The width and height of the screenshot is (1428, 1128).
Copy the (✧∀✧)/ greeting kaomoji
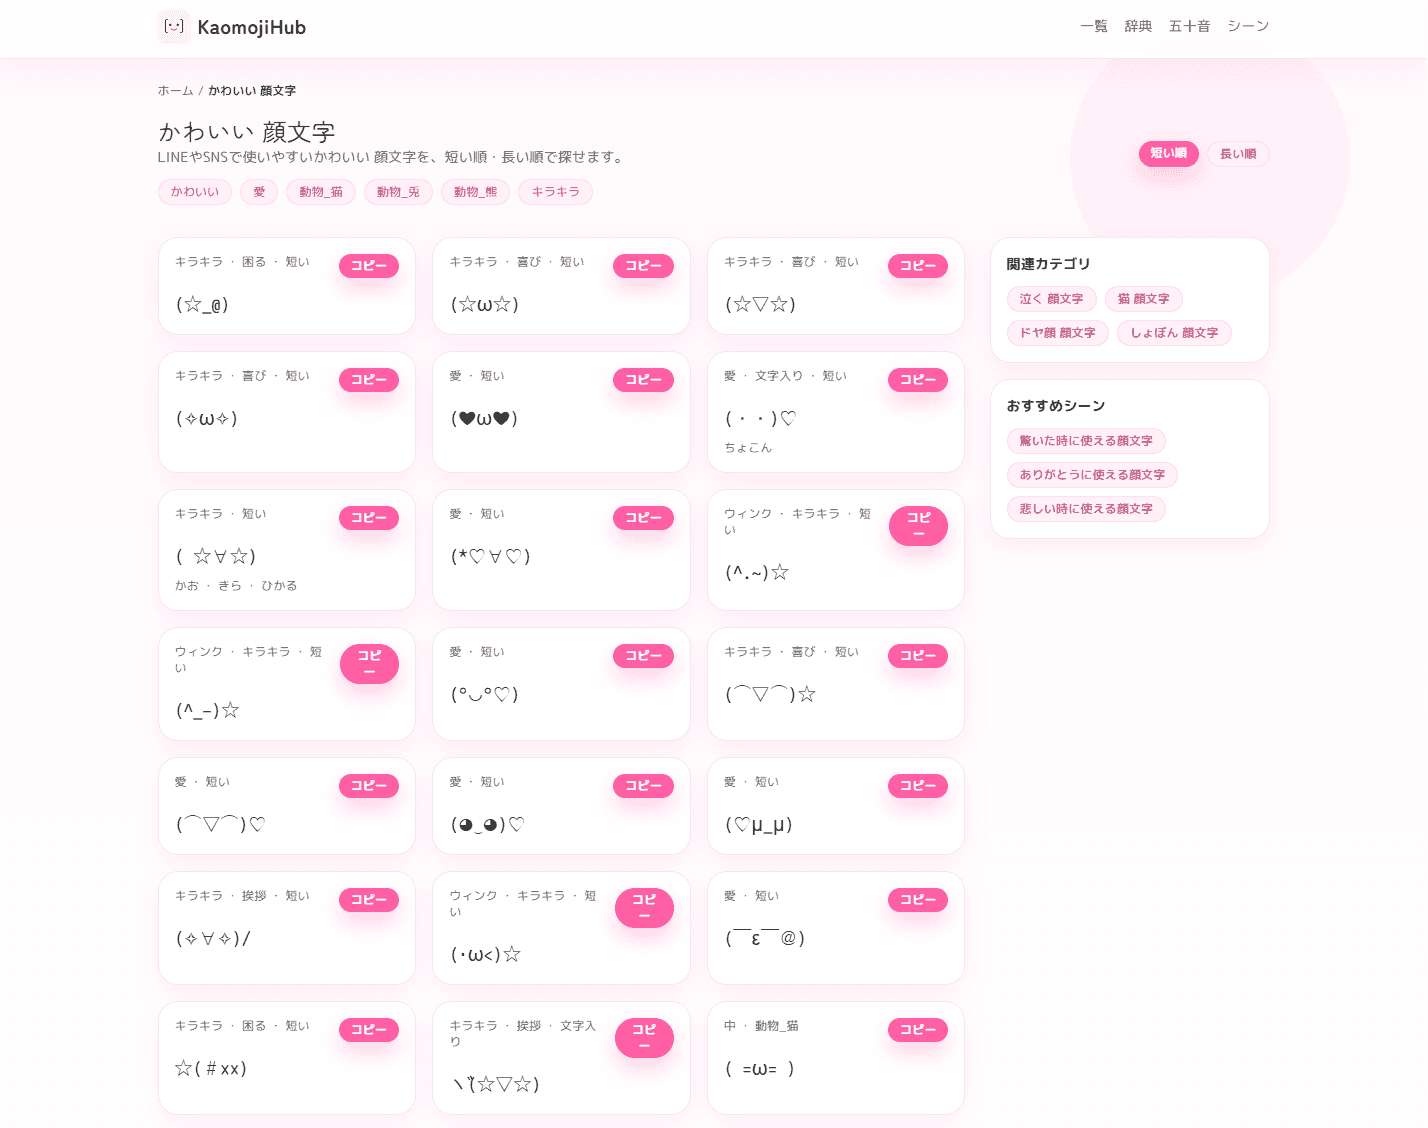pos(369,900)
